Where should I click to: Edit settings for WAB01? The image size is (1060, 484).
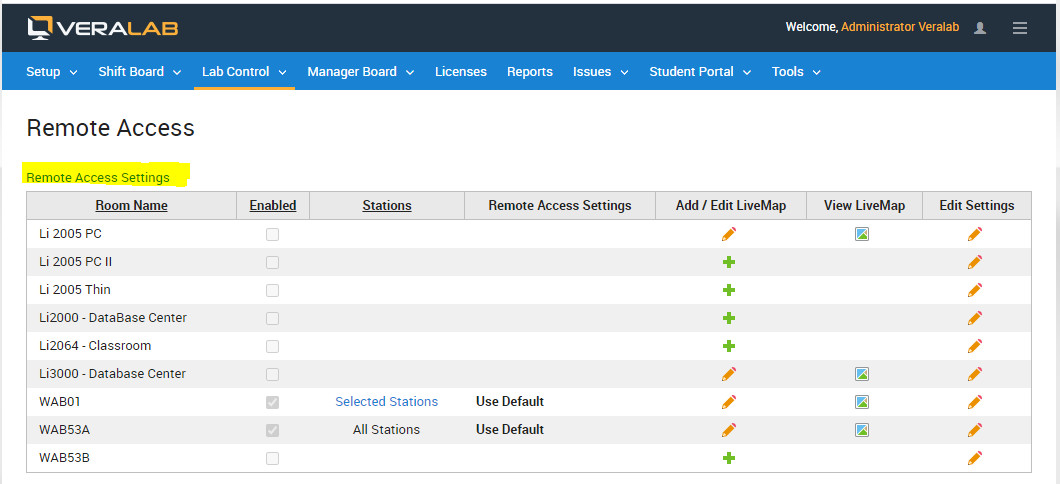tap(974, 402)
